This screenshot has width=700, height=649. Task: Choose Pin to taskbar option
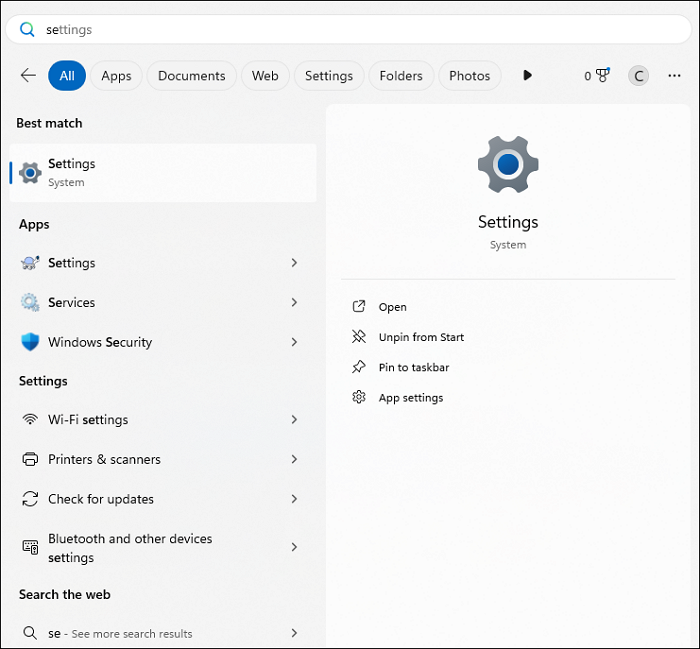[x=413, y=367]
